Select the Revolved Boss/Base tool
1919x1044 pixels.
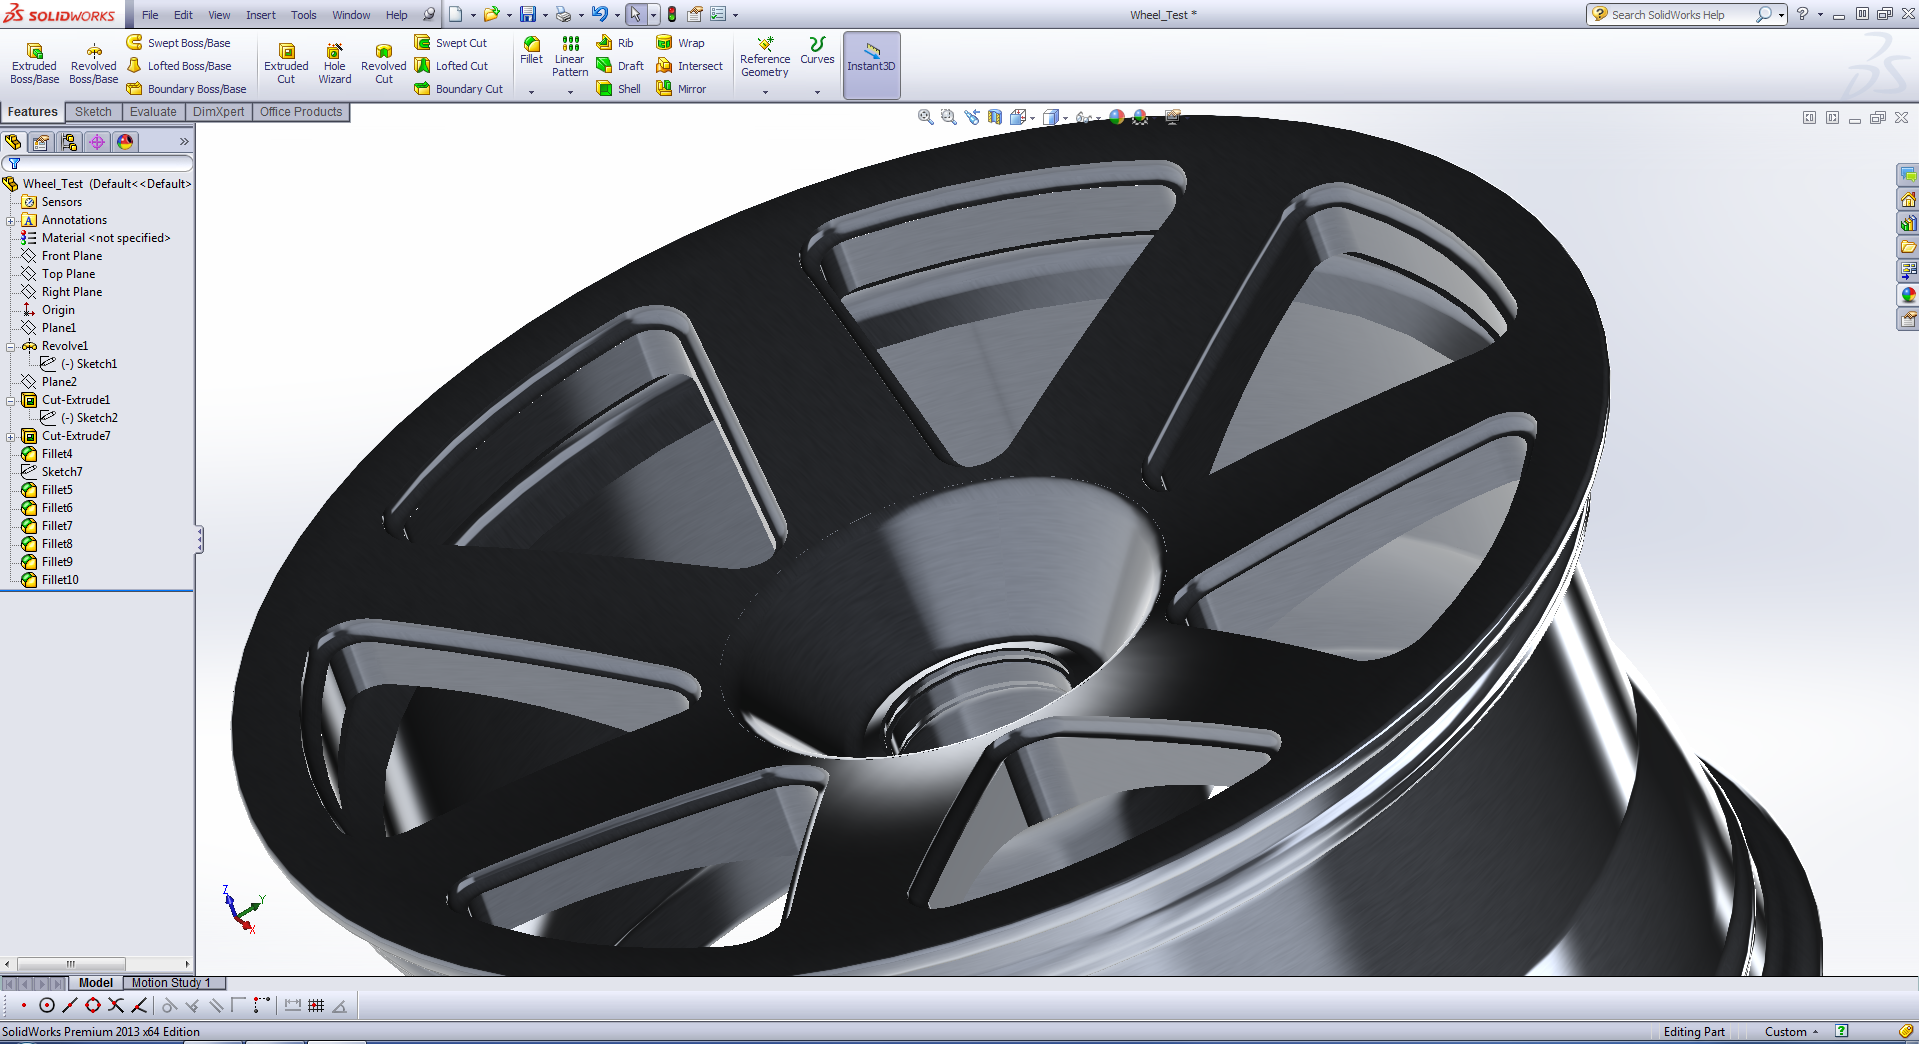pos(93,64)
